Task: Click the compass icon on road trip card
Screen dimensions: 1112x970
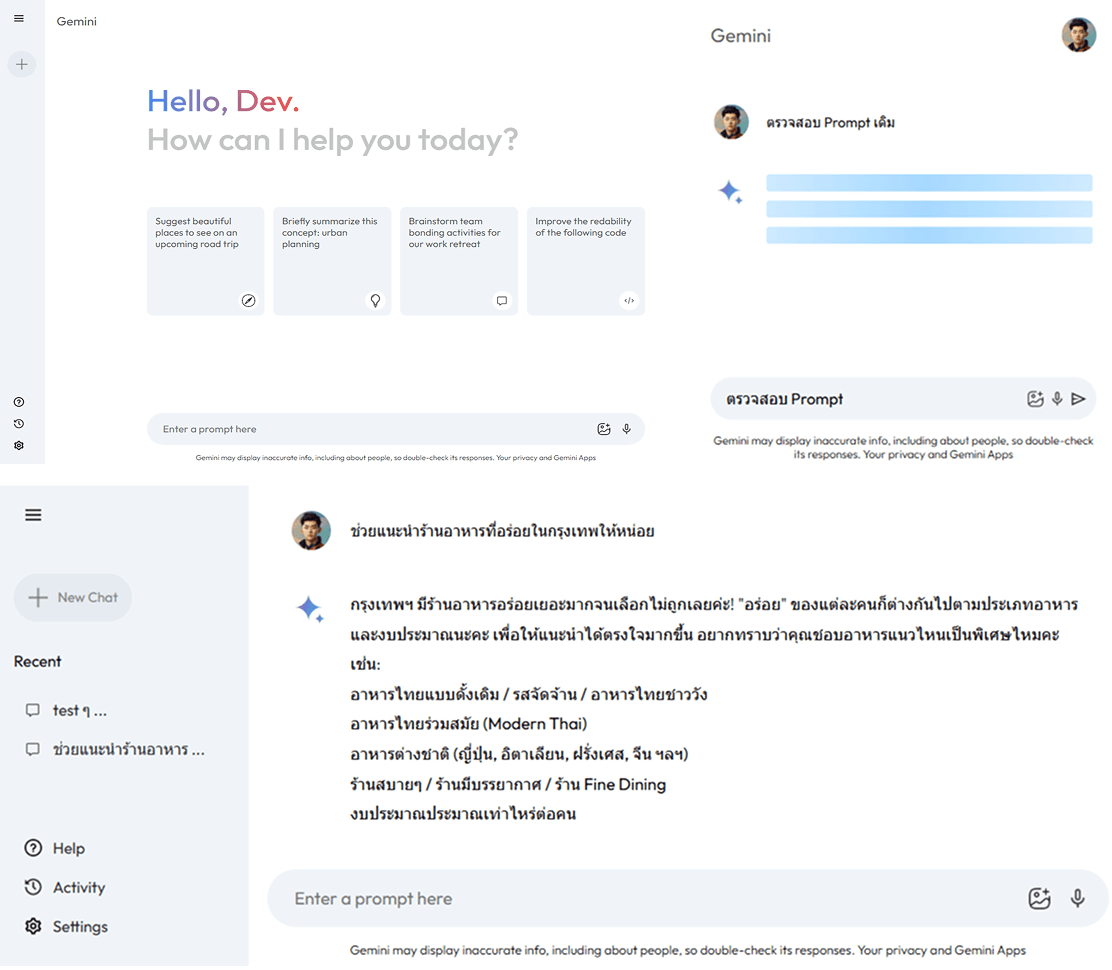Action: pyautogui.click(x=249, y=300)
